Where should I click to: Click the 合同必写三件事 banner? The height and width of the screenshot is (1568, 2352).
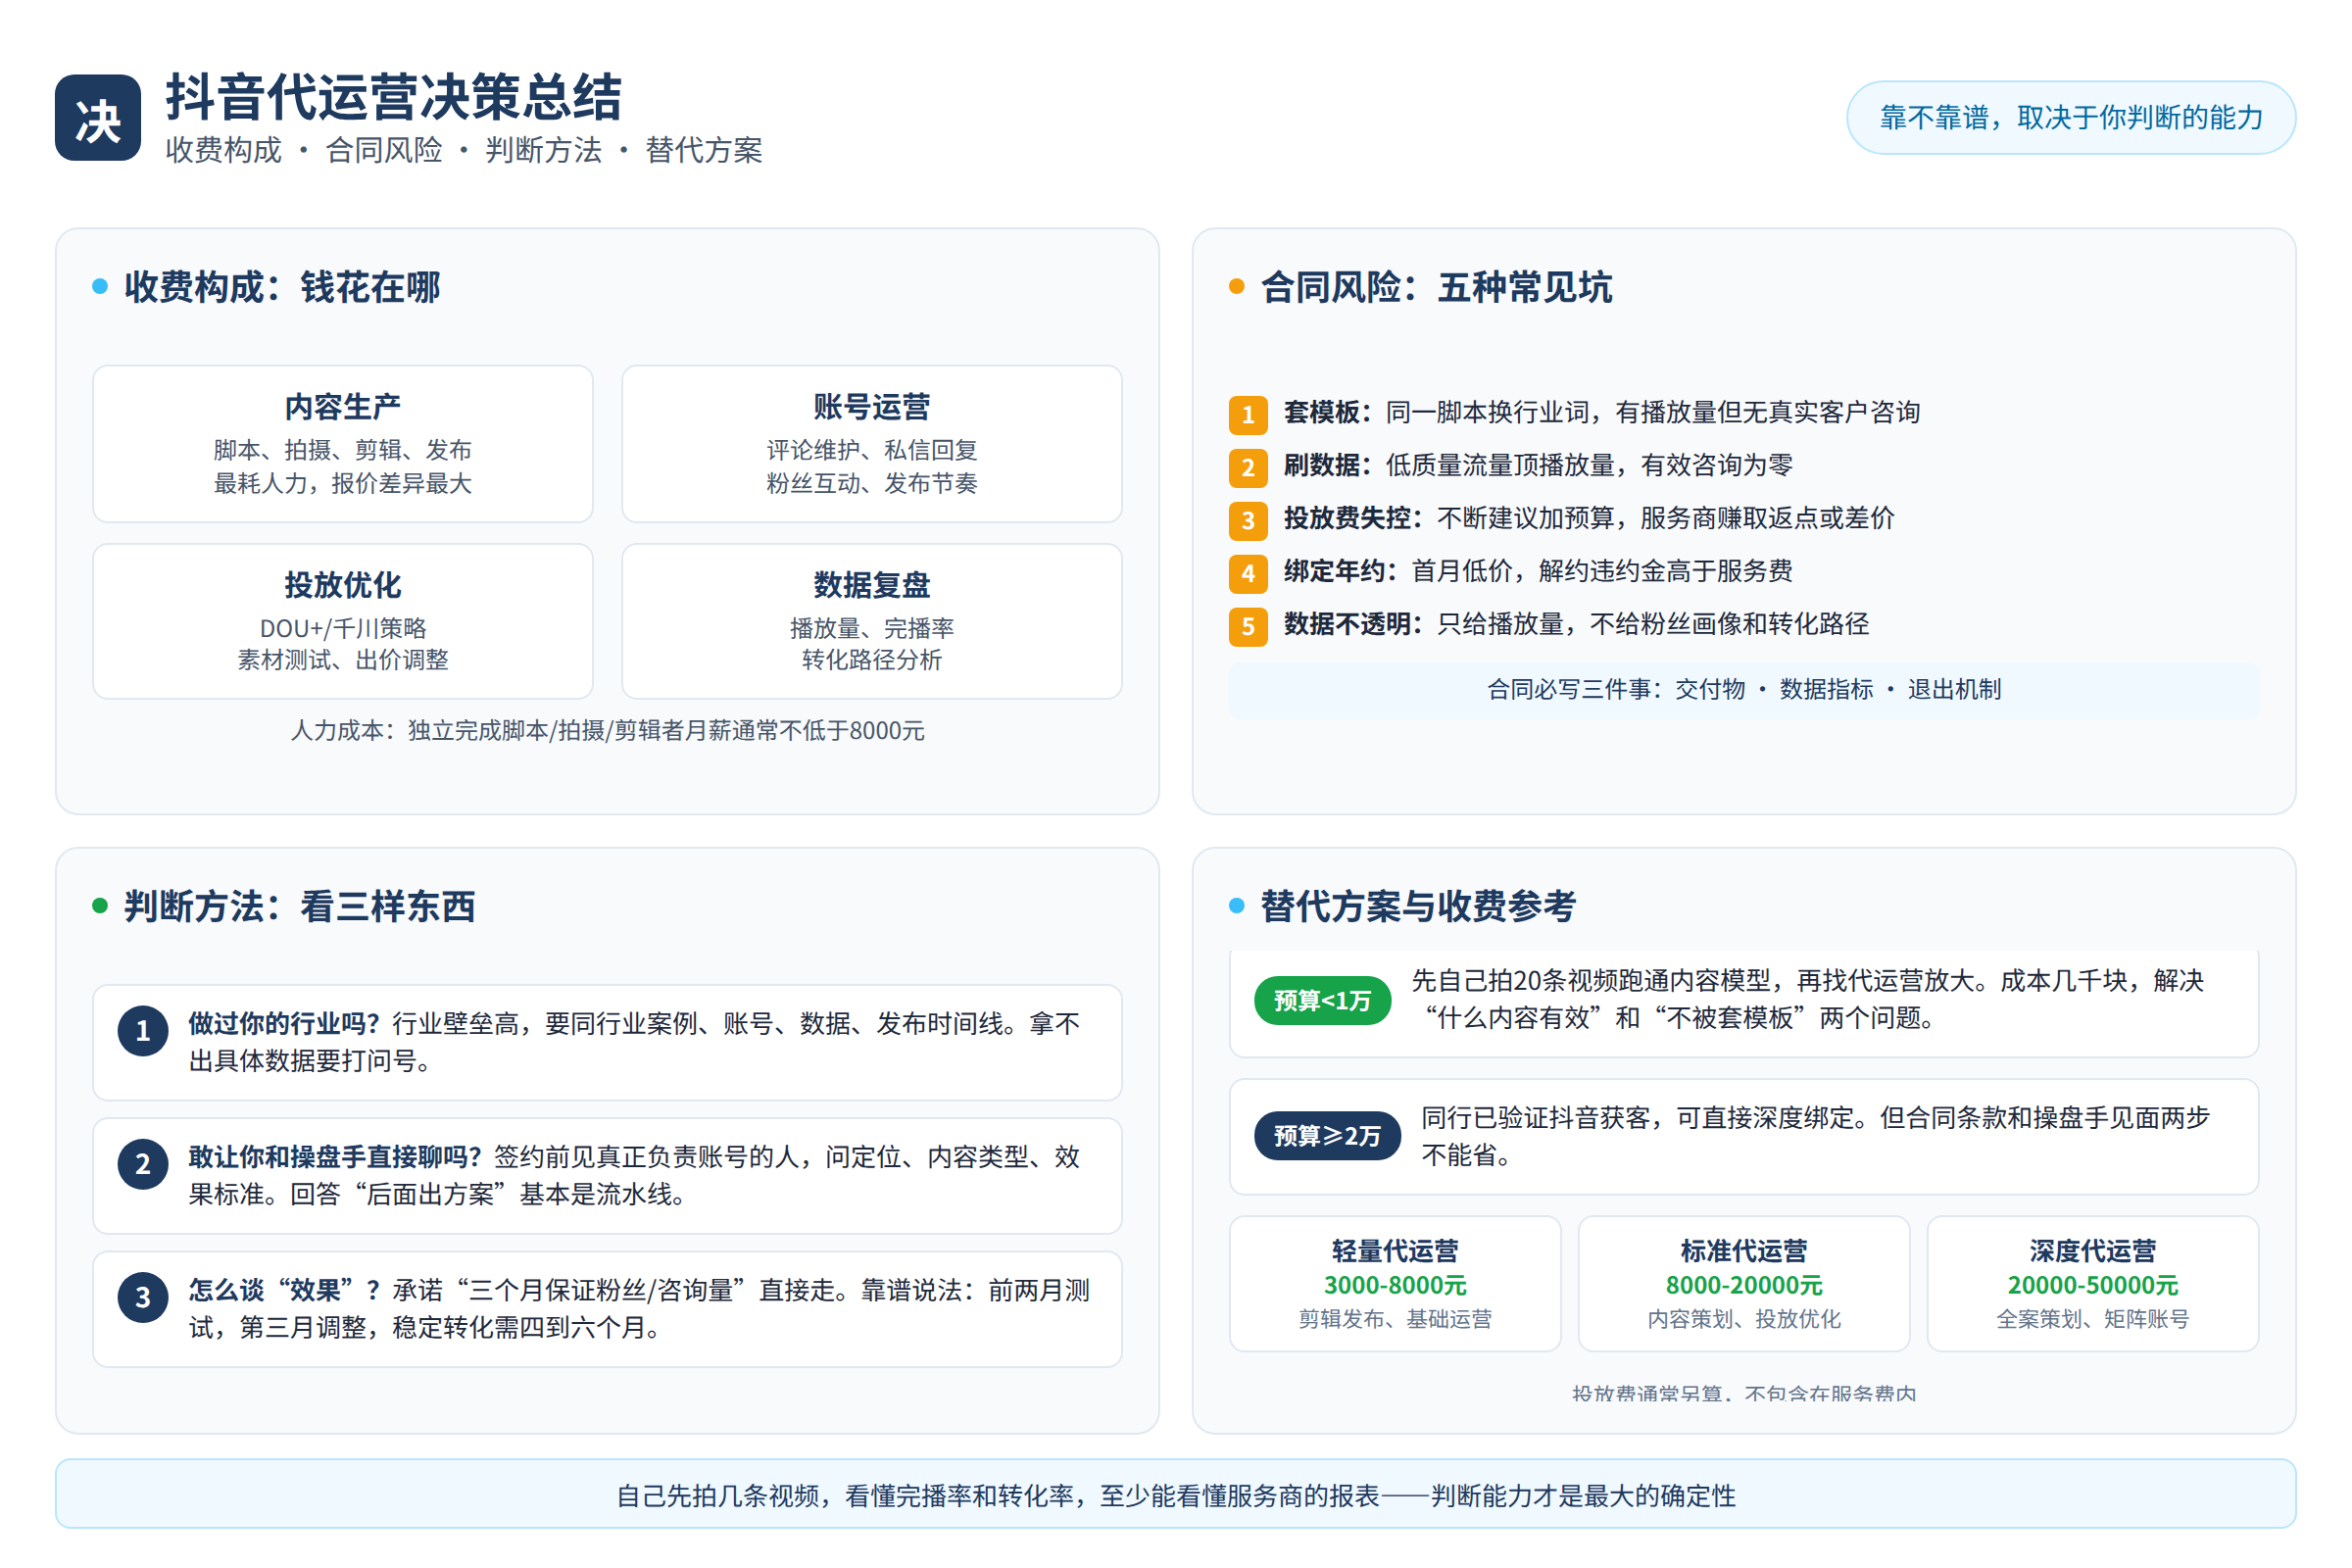click(x=1744, y=689)
